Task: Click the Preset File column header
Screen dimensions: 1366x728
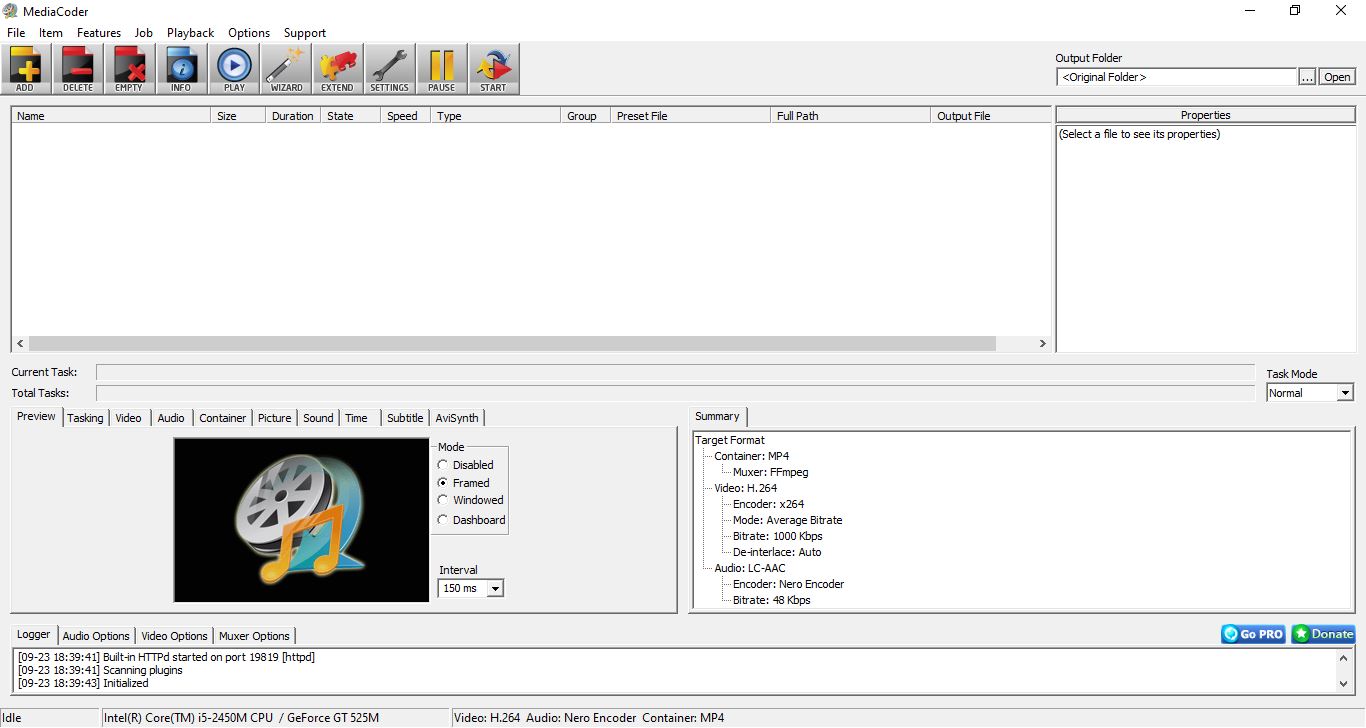Action: (x=690, y=116)
